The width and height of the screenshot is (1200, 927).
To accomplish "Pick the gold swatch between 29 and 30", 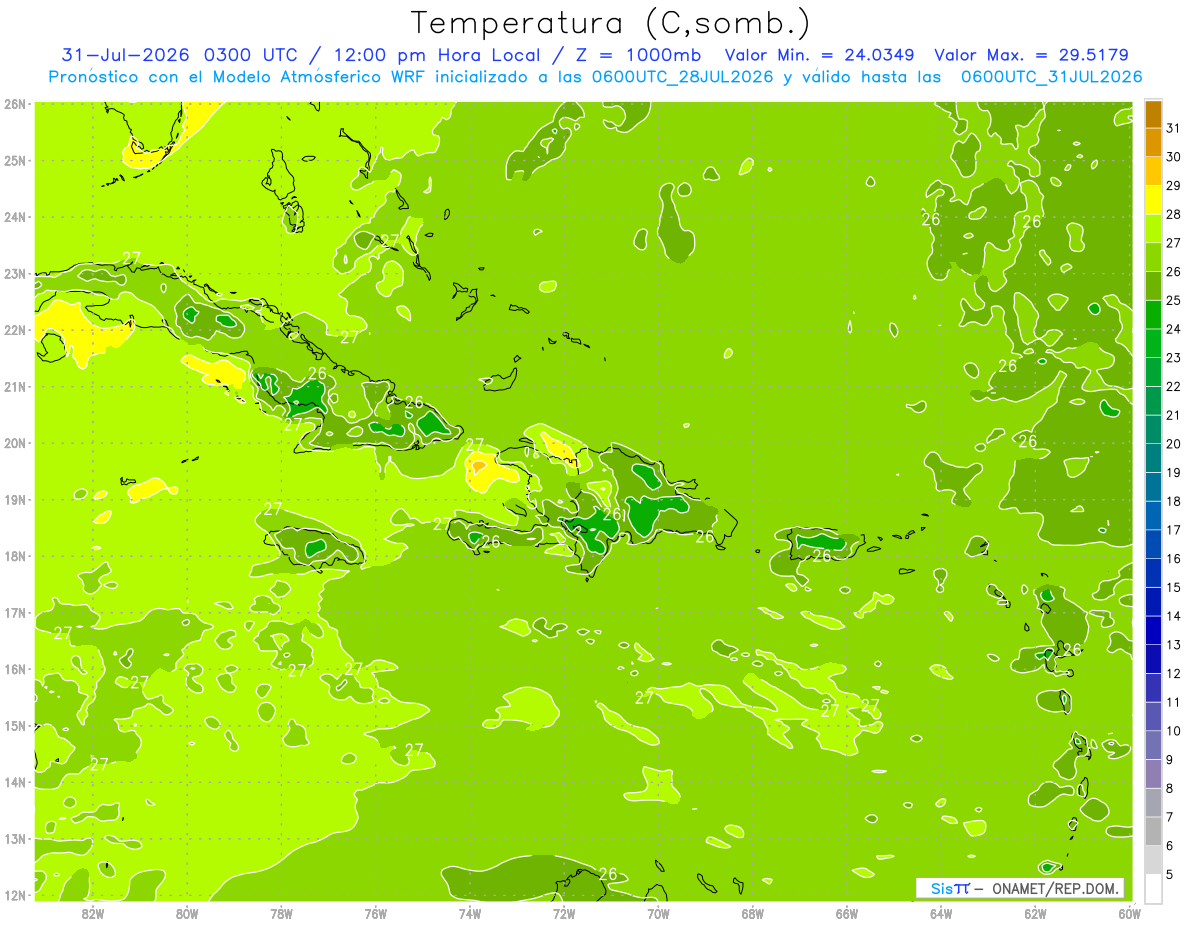I will [1153, 171].
